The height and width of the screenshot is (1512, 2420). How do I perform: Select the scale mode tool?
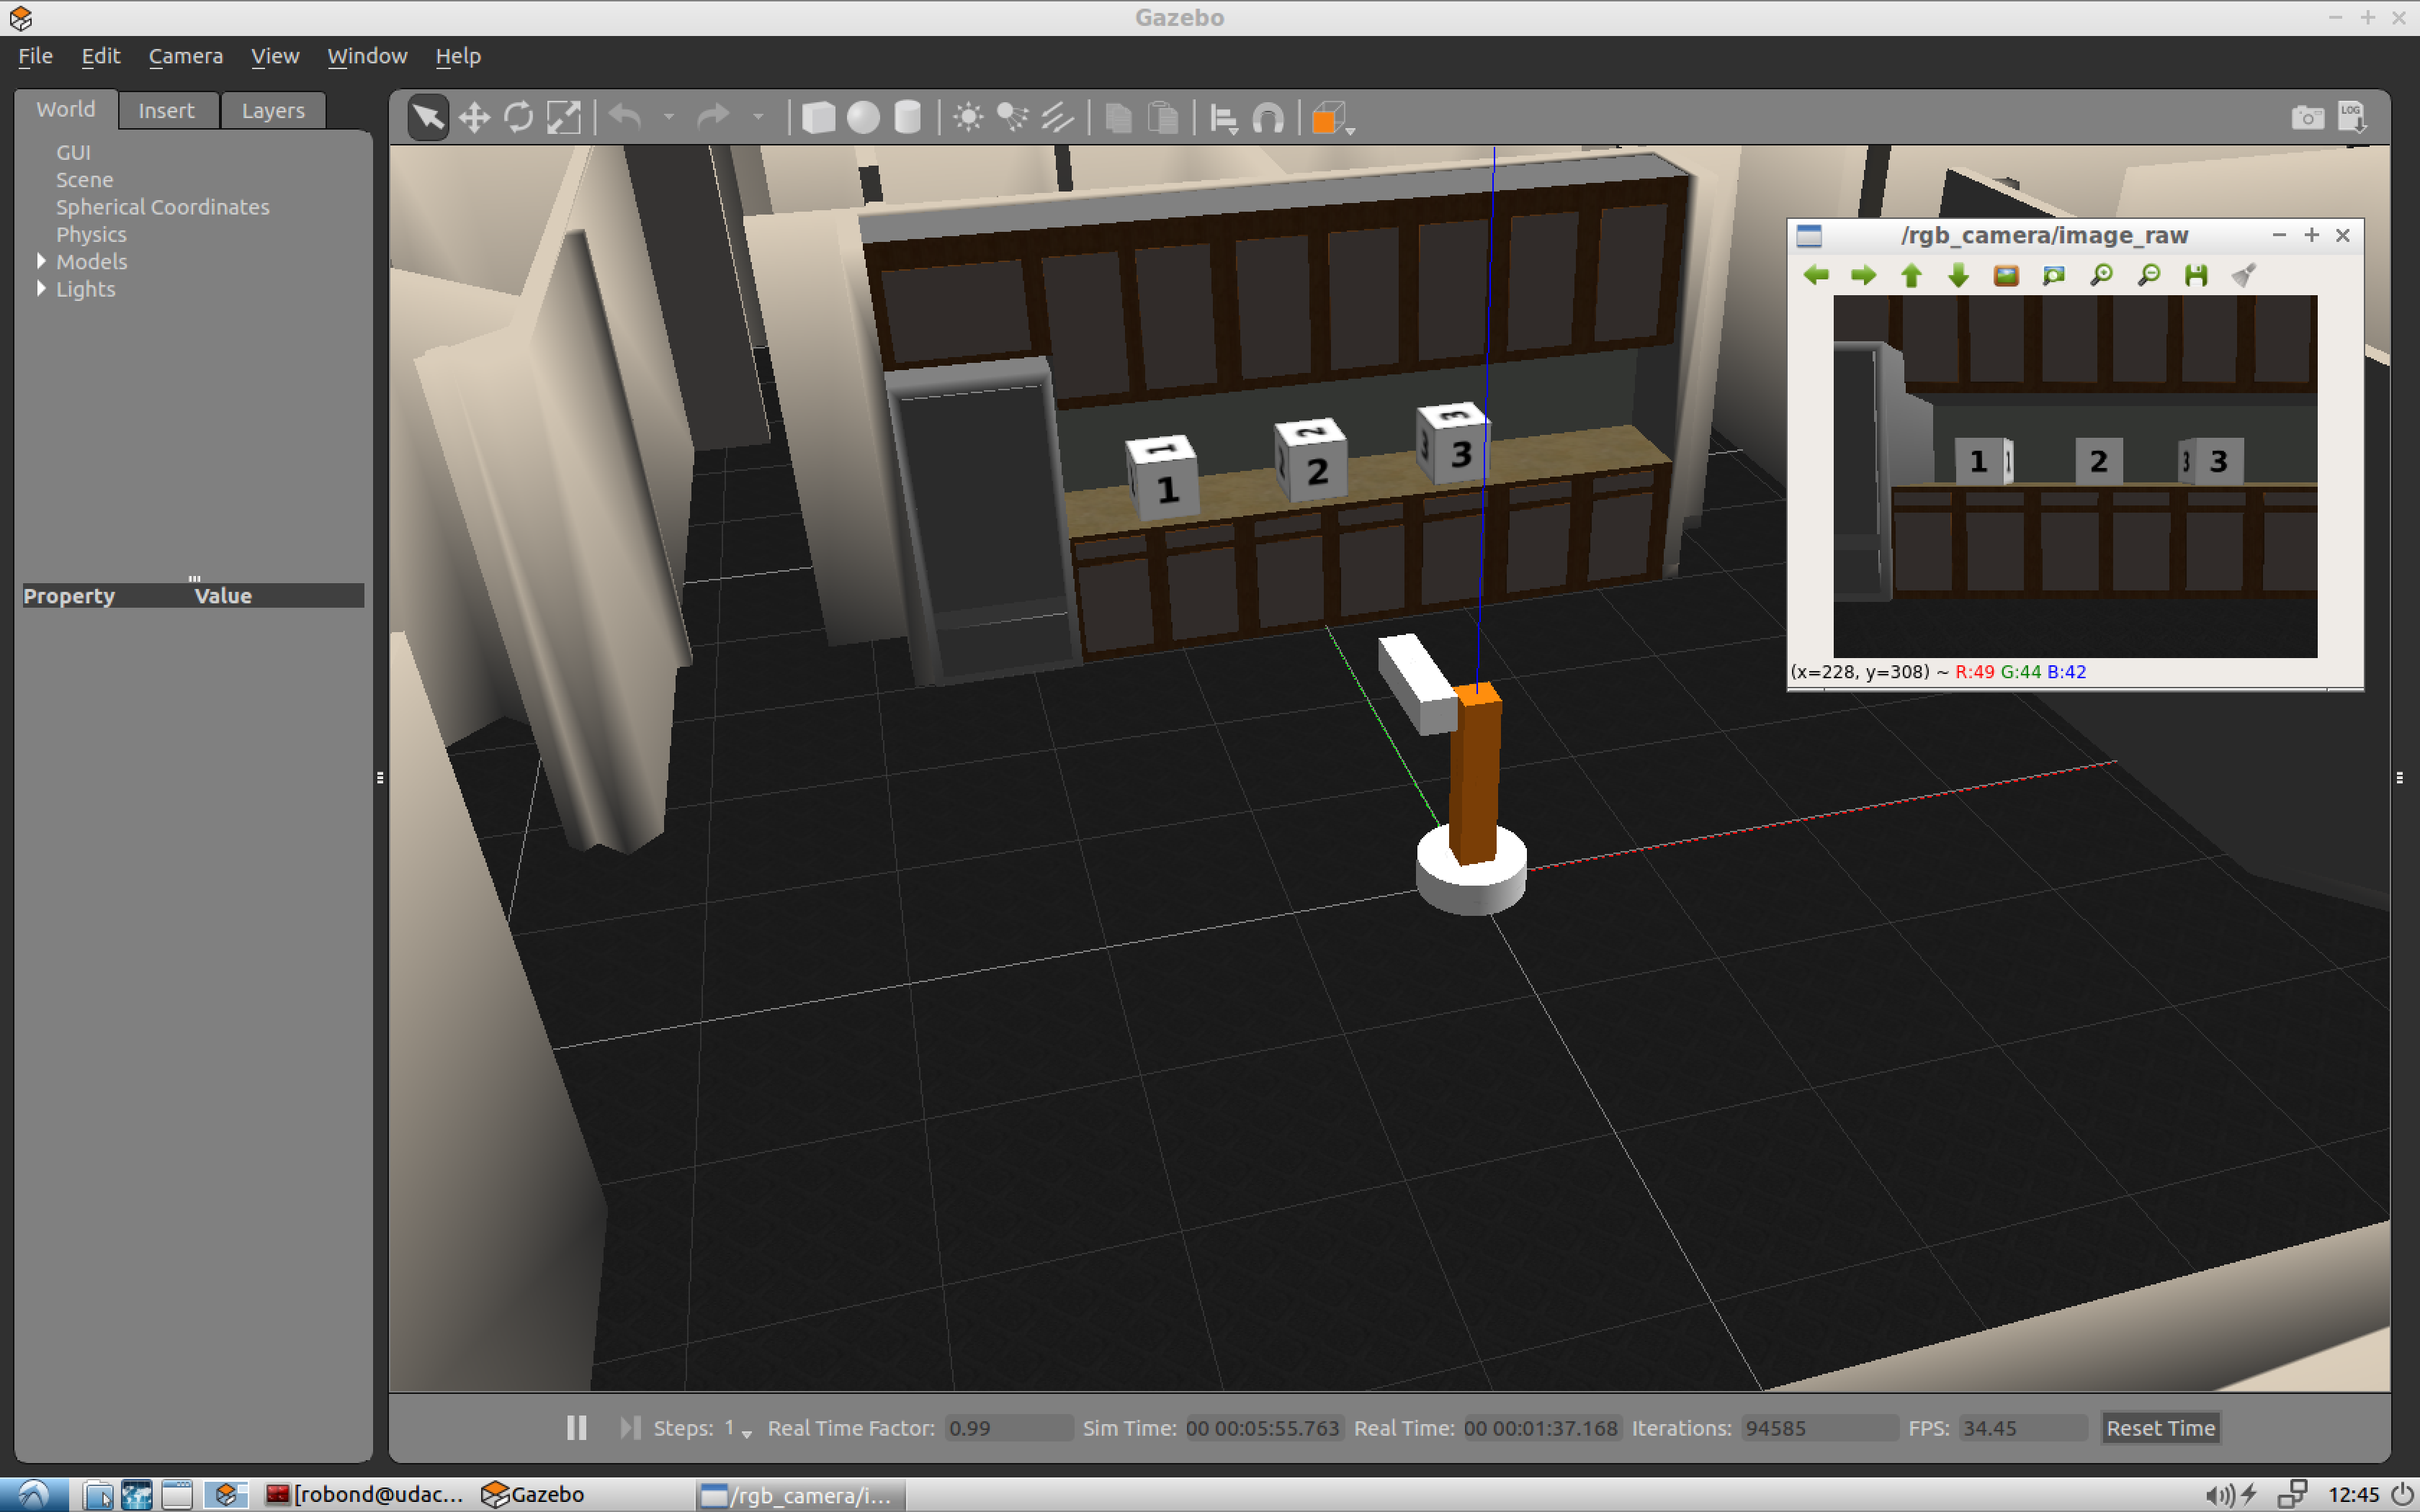563,118
